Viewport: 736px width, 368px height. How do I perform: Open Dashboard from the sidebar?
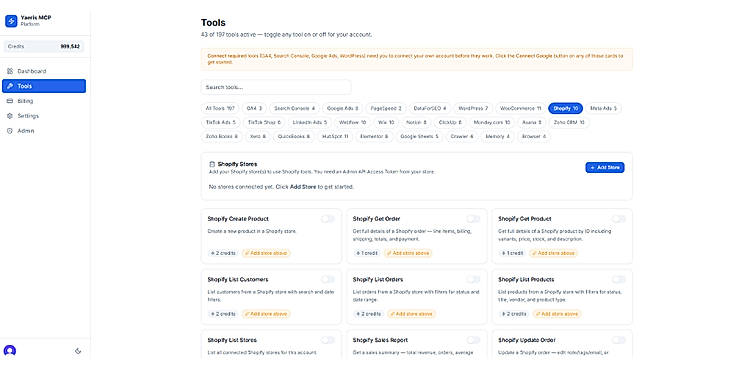click(44, 71)
